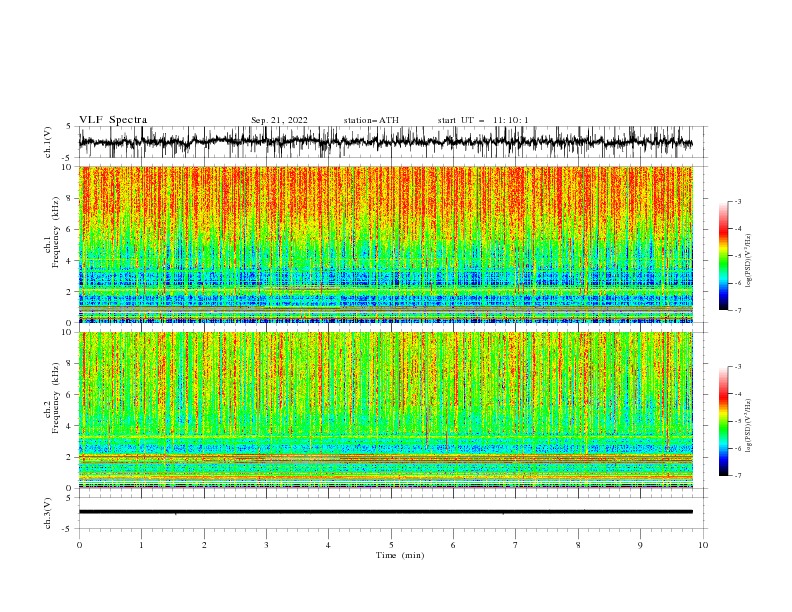
Task: Click time axis tick label '0'
Action: coord(79,545)
